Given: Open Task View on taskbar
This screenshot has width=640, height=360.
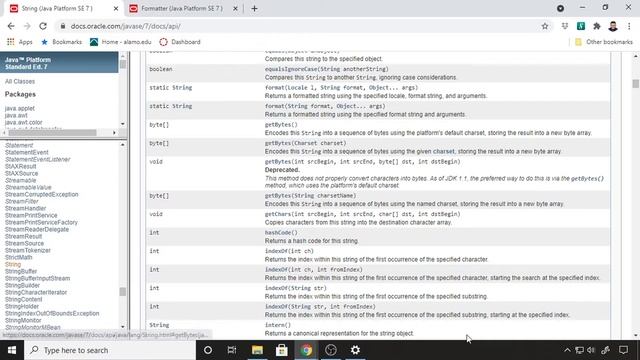Looking at the screenshot, I should (232, 350).
